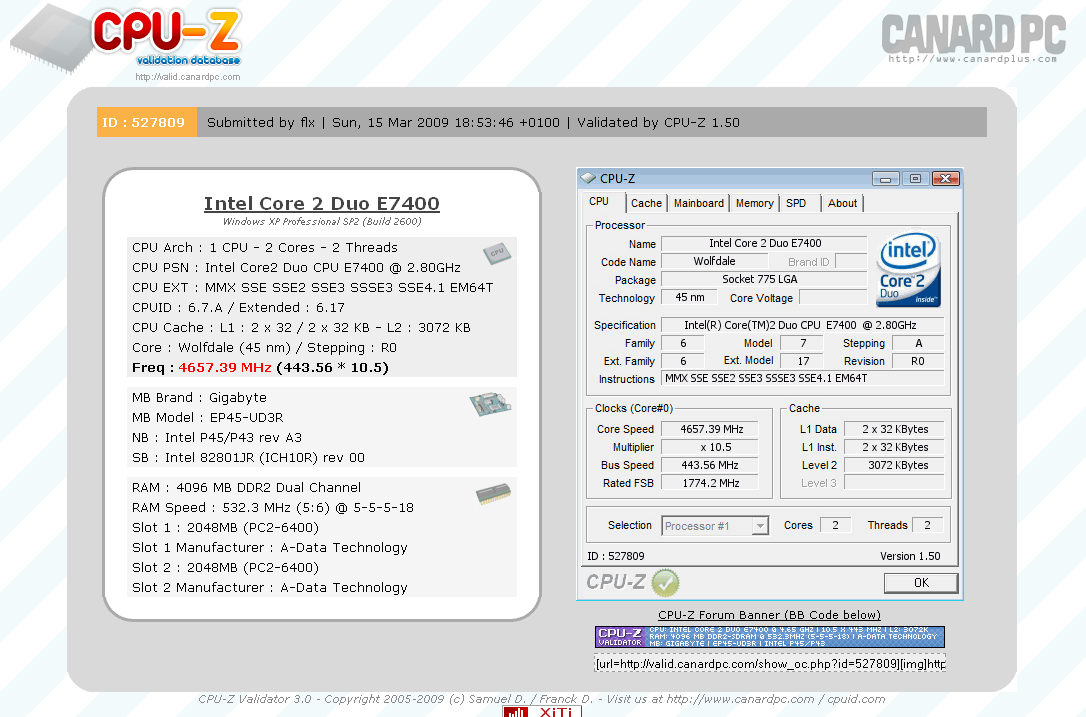Viewport: 1086px width, 717px height.
Task: Click the Package field Socket 775 LGA
Action: 765,279
